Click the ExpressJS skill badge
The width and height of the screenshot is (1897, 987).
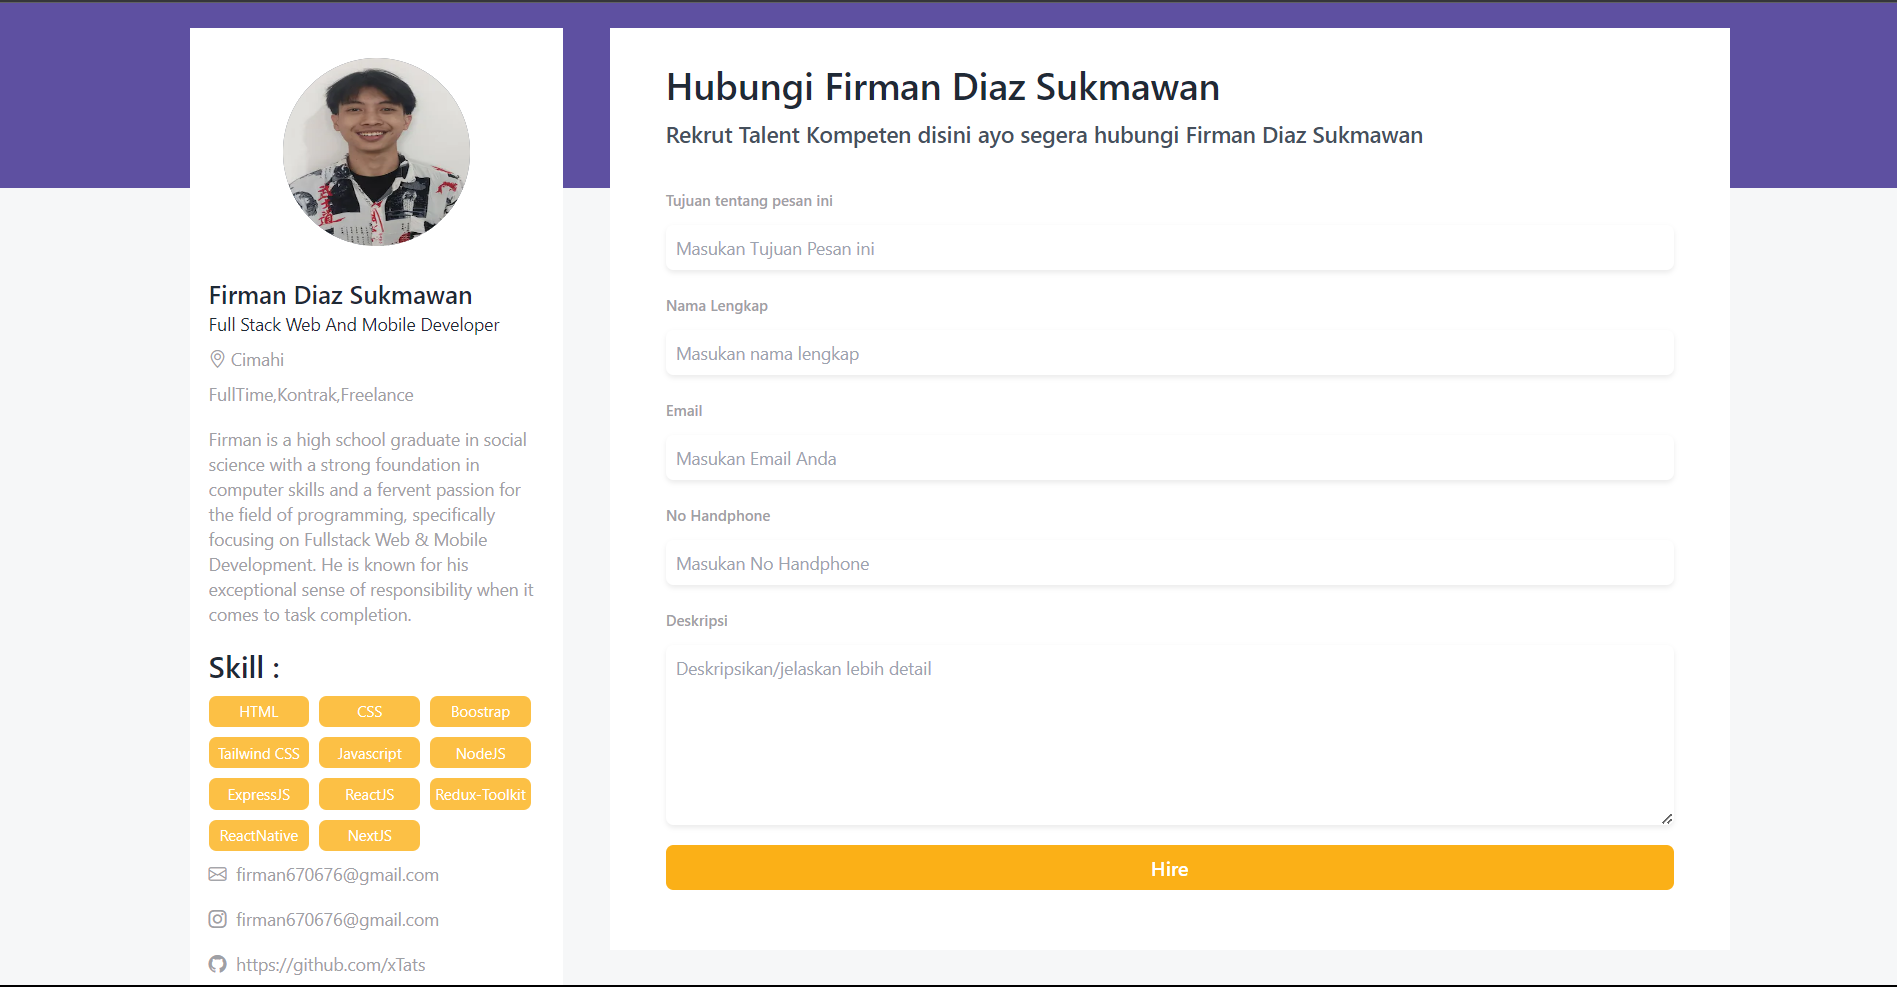click(x=258, y=793)
